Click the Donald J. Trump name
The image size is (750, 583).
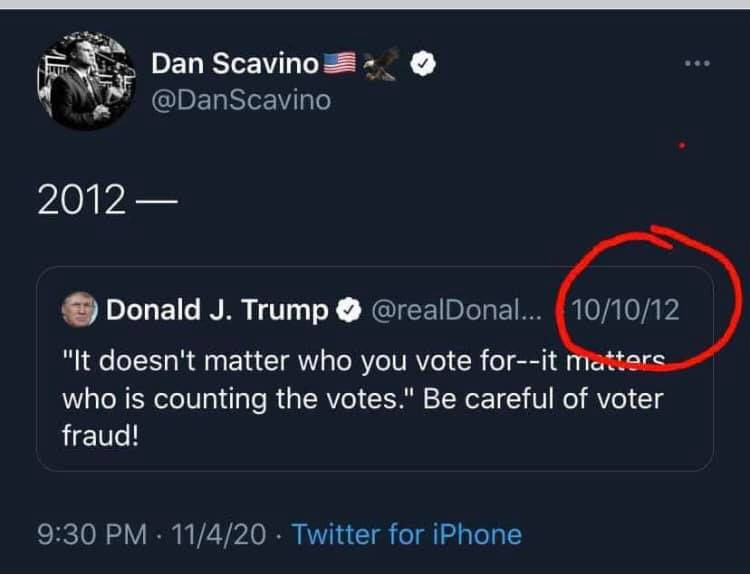[217, 311]
